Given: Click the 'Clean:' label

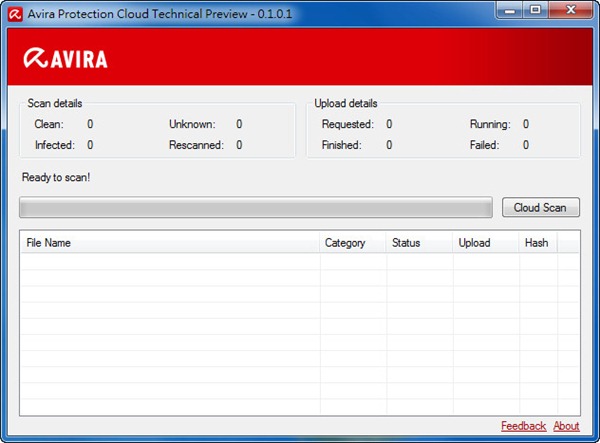Looking at the screenshot, I should [49, 124].
